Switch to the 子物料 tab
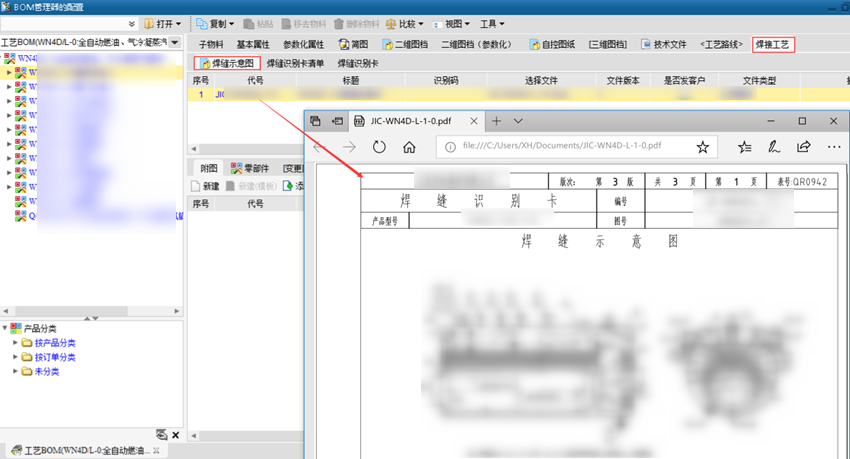This screenshot has width=850, height=459. point(211,44)
